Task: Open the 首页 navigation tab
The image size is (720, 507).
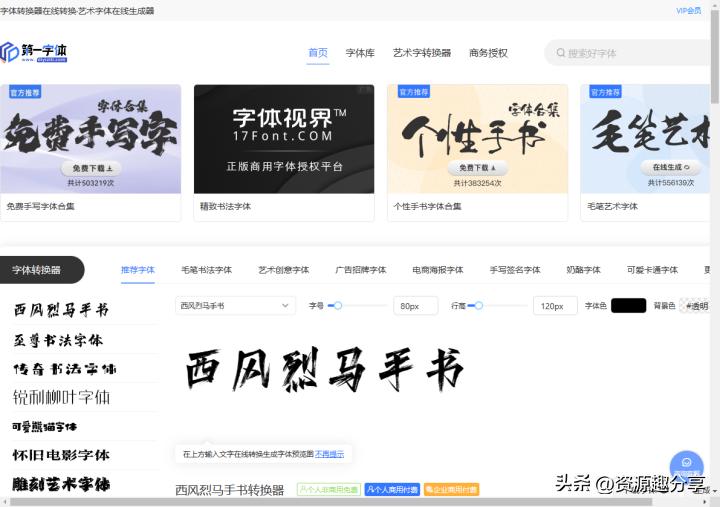Action: tap(318, 53)
